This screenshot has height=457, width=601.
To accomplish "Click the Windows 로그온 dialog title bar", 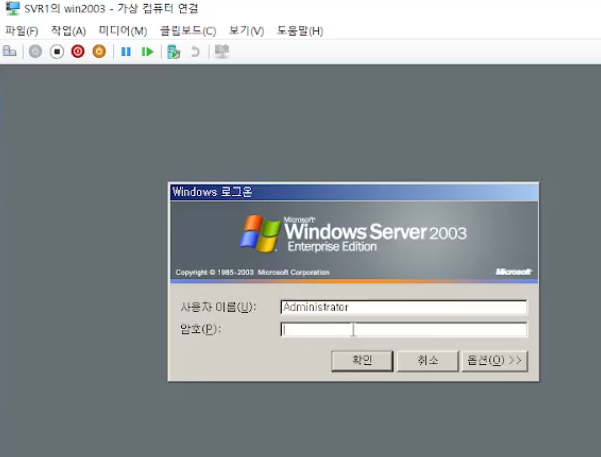I will click(x=354, y=192).
